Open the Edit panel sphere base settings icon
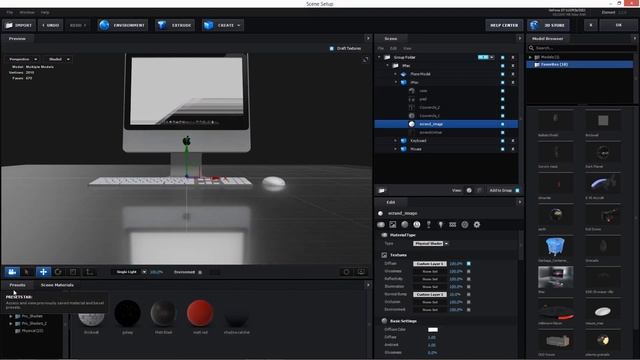 point(404,224)
